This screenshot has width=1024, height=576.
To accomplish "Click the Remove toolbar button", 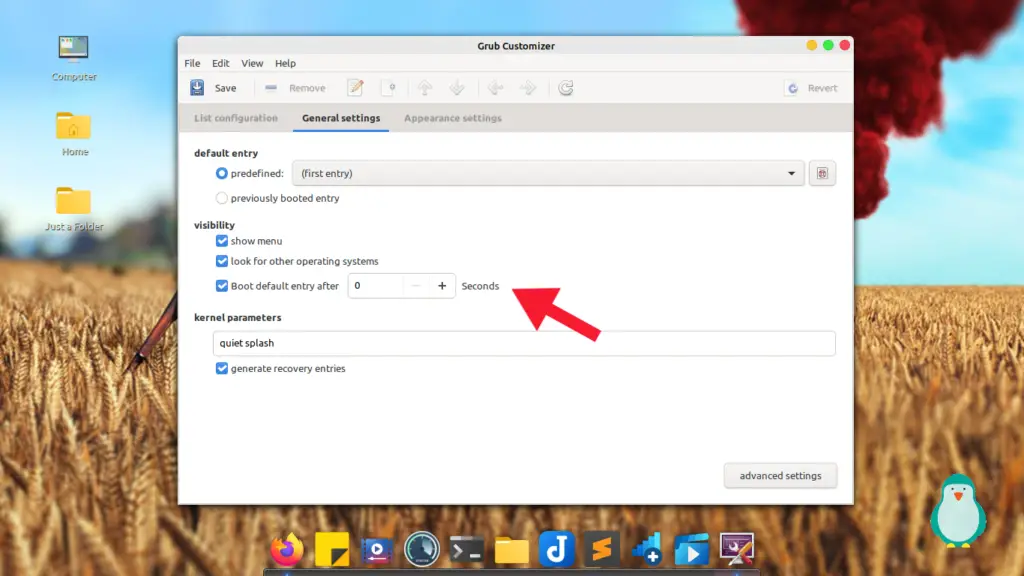I will coord(295,88).
